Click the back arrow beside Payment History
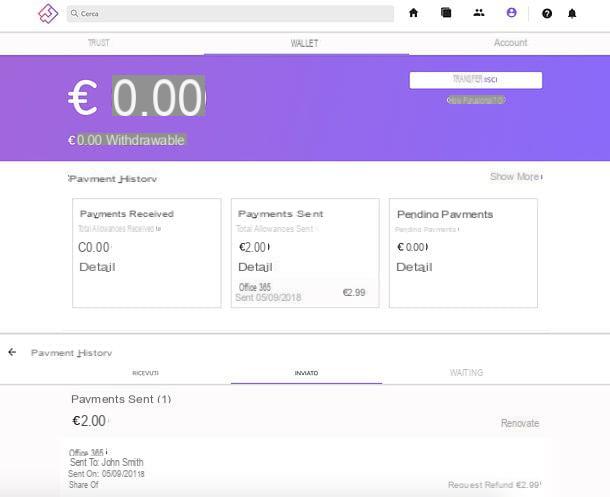This screenshot has height=497, width=610. 12,353
